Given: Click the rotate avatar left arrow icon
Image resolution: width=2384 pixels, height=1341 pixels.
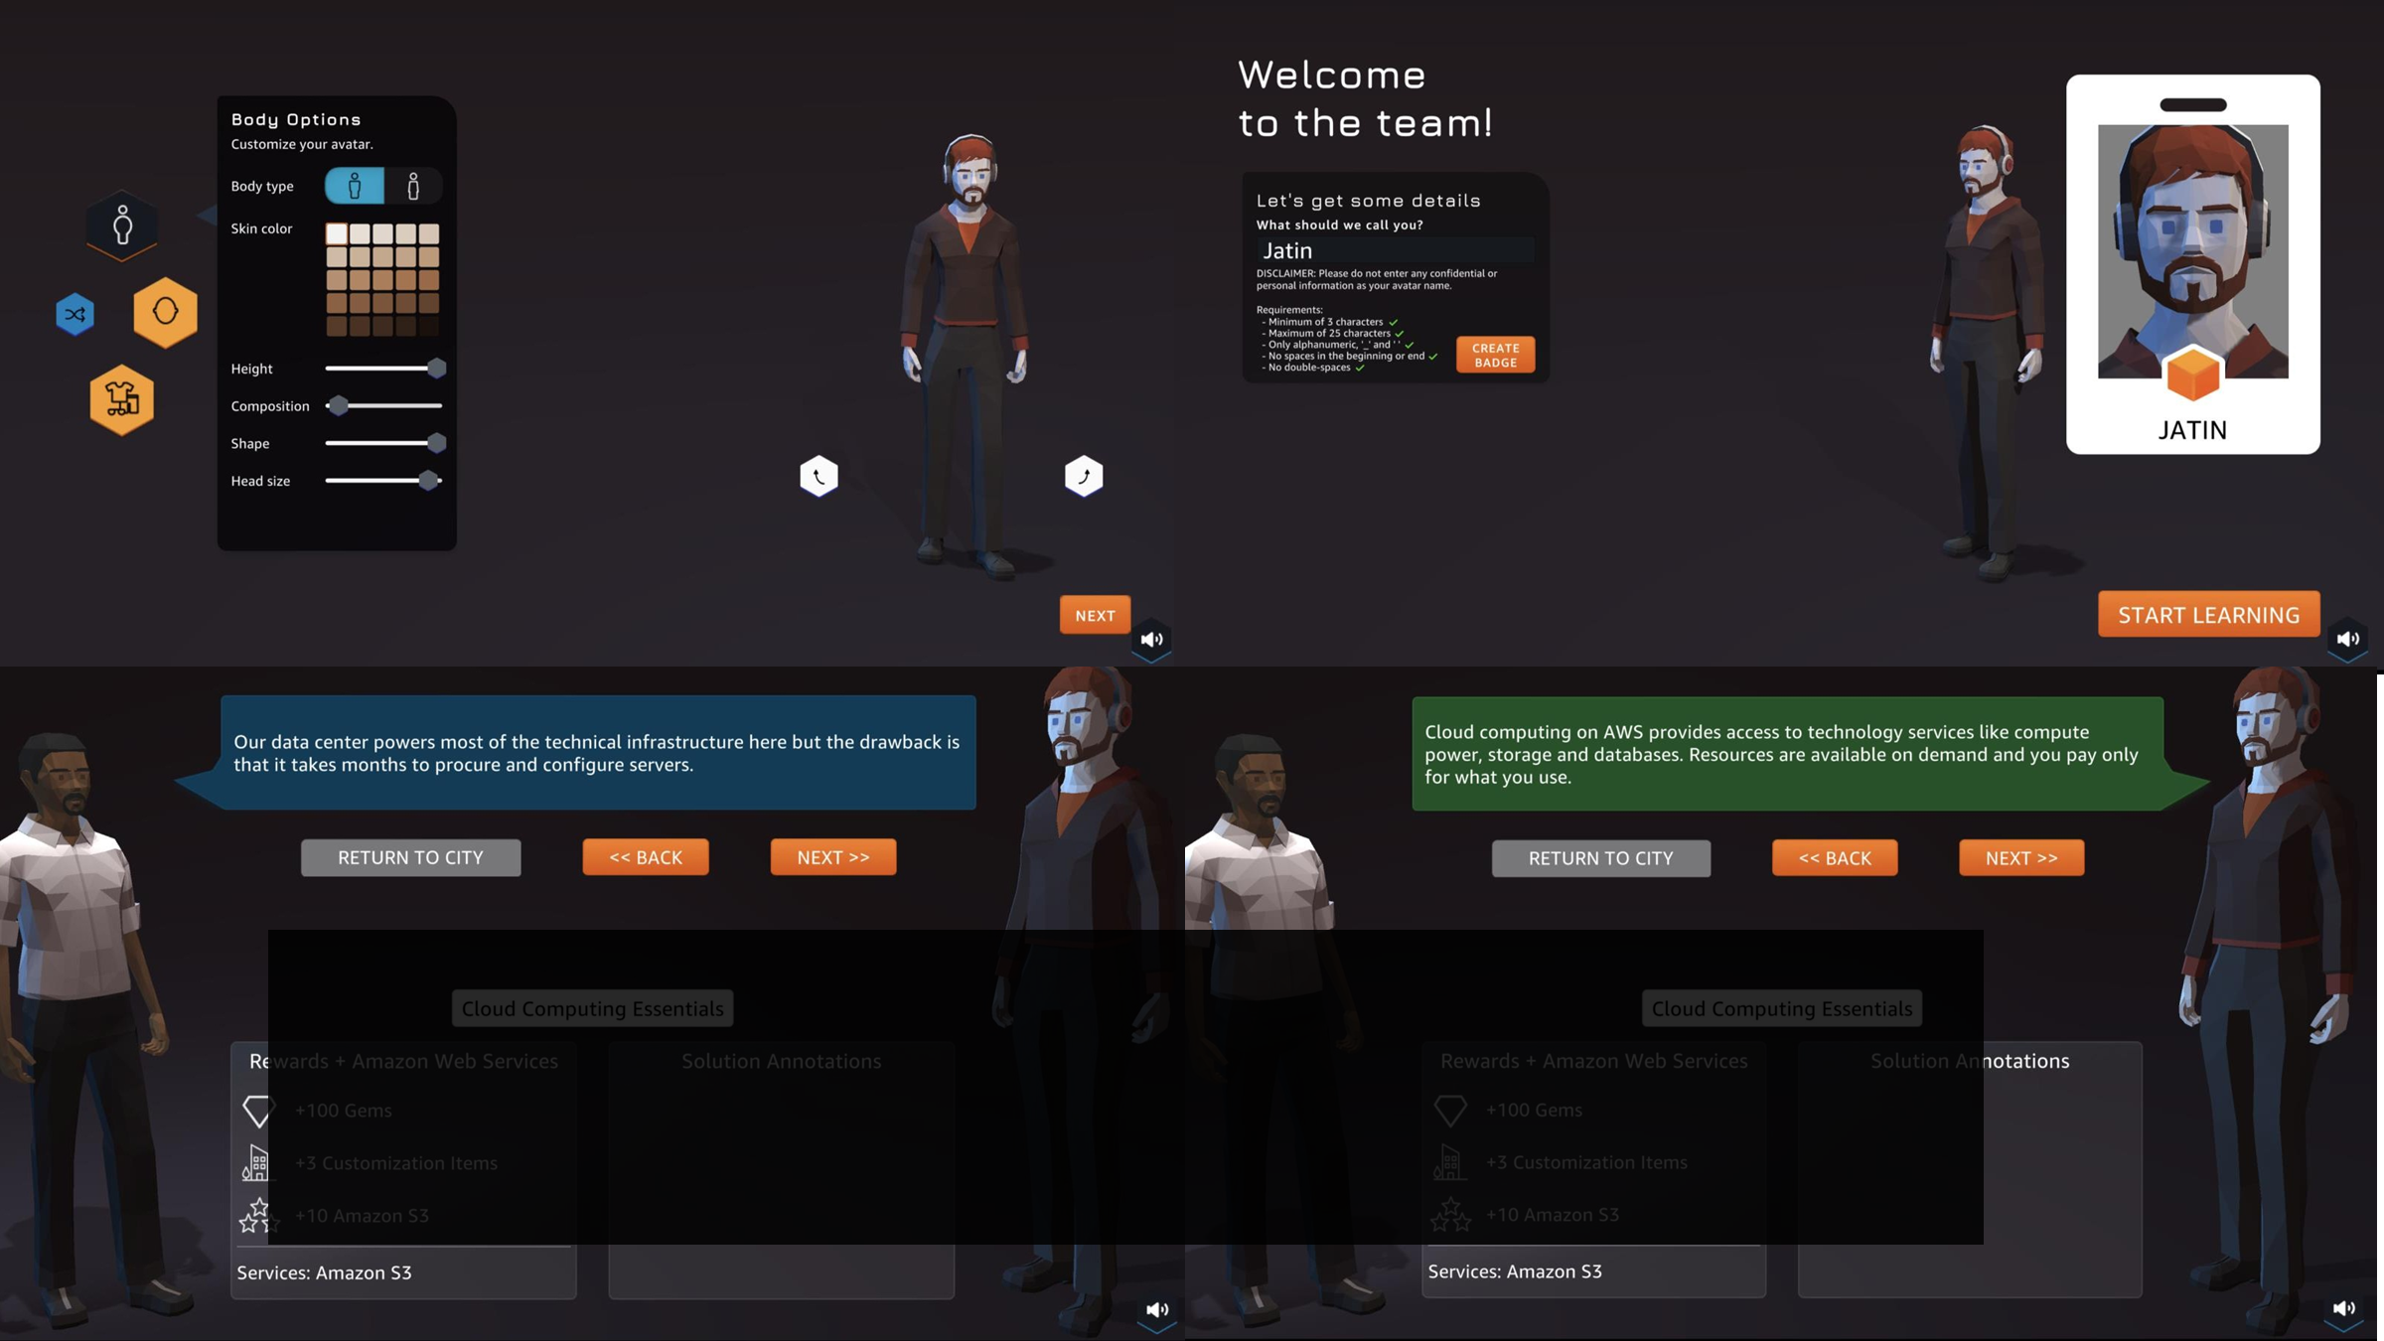Looking at the screenshot, I should 817,475.
